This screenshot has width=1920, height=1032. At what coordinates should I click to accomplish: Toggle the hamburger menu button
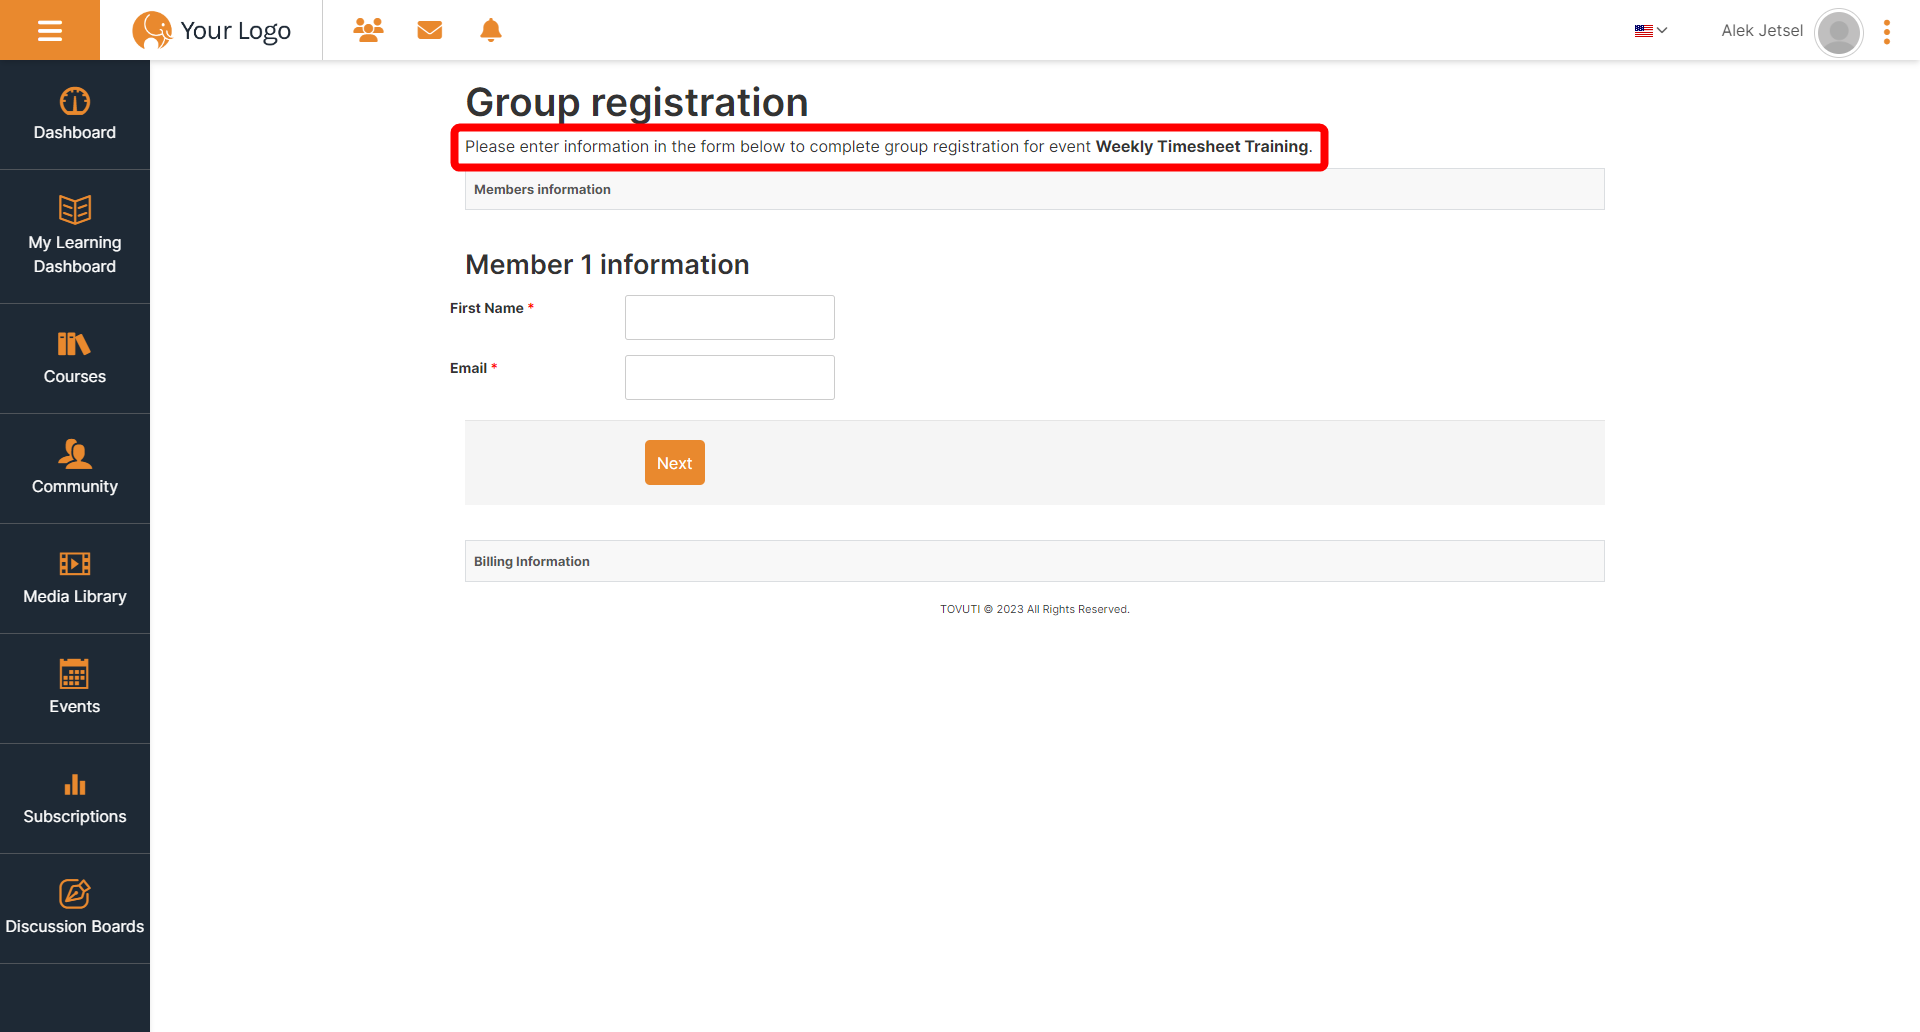(x=50, y=30)
